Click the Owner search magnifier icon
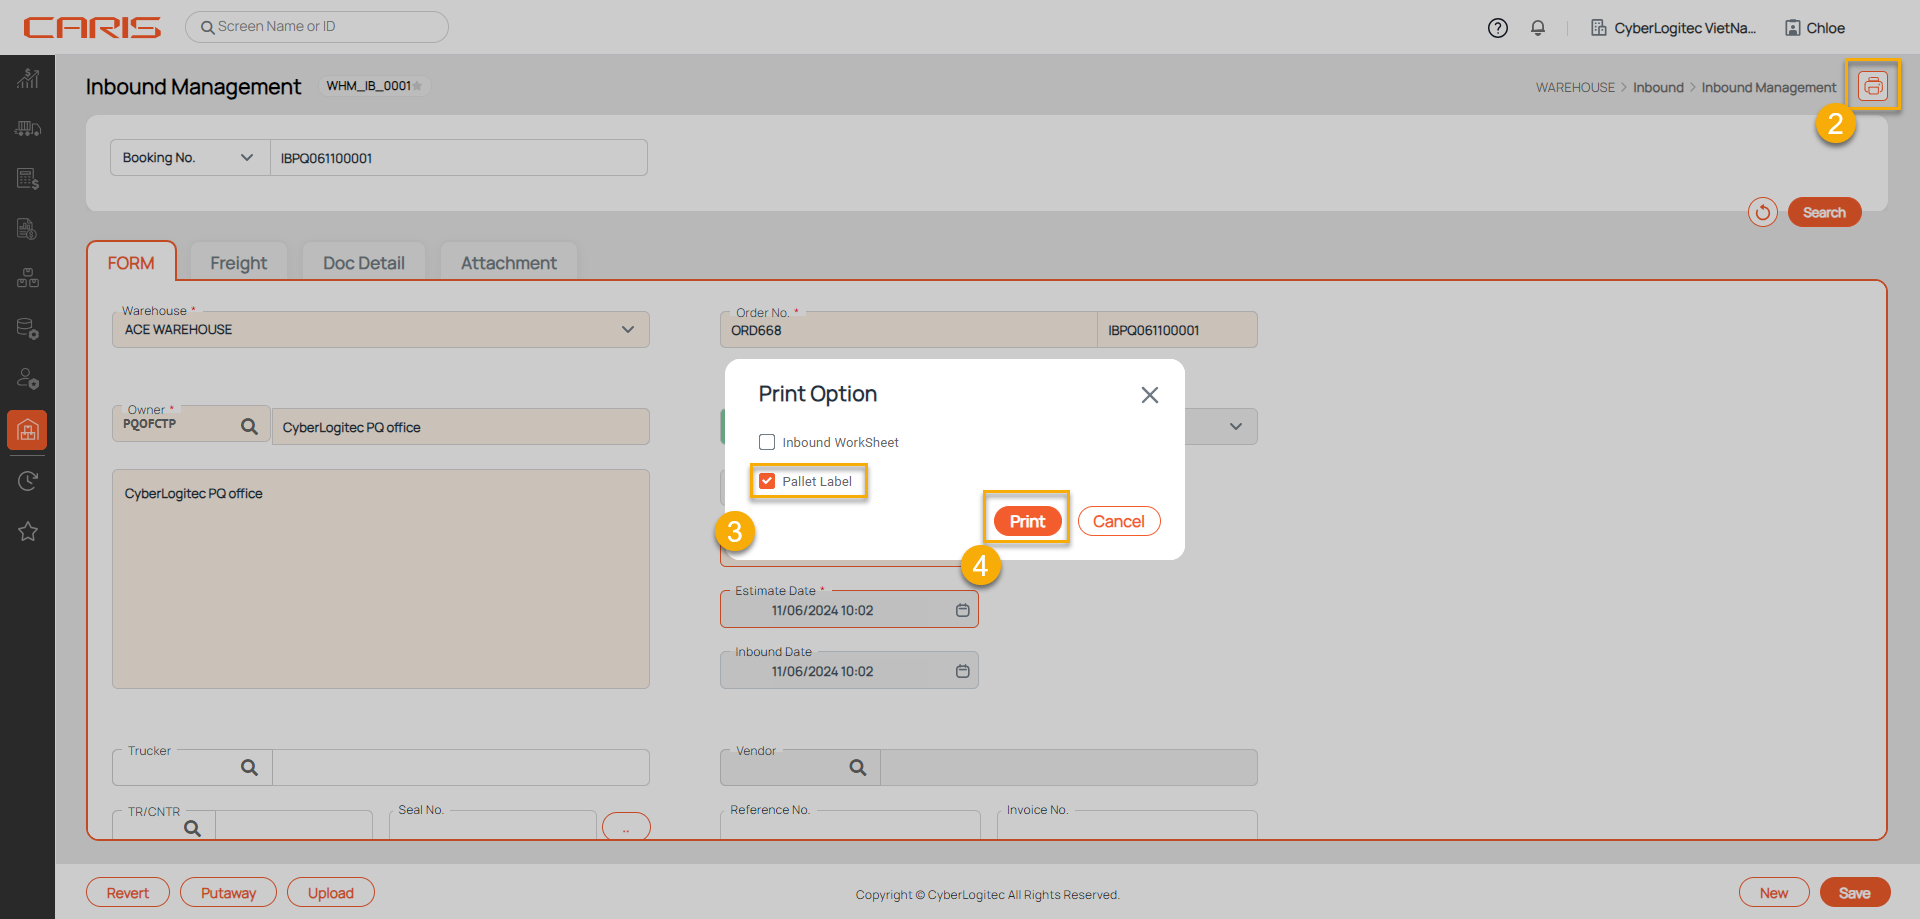1920x919 pixels. pos(249,427)
